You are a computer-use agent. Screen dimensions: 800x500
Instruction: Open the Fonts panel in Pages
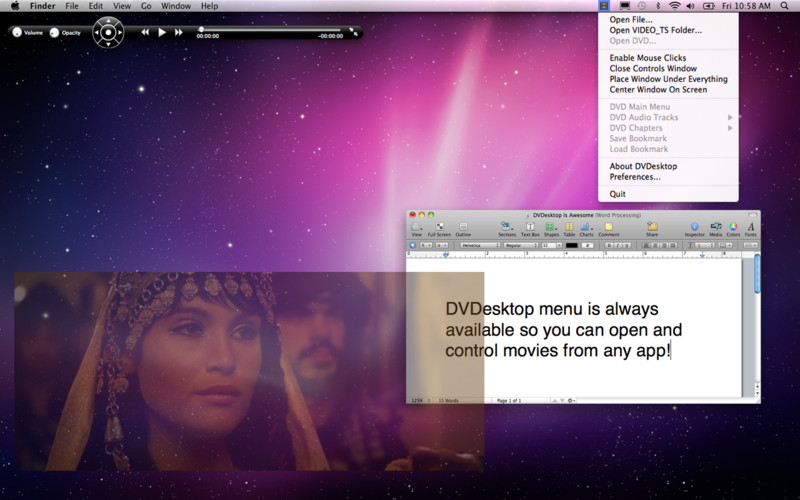(751, 229)
